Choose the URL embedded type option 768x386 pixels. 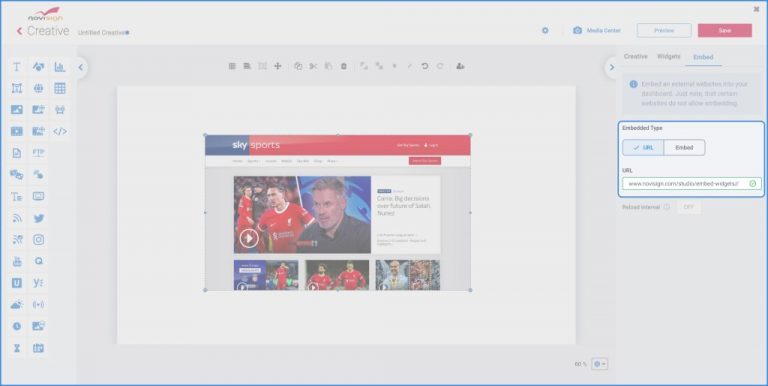tap(643, 147)
